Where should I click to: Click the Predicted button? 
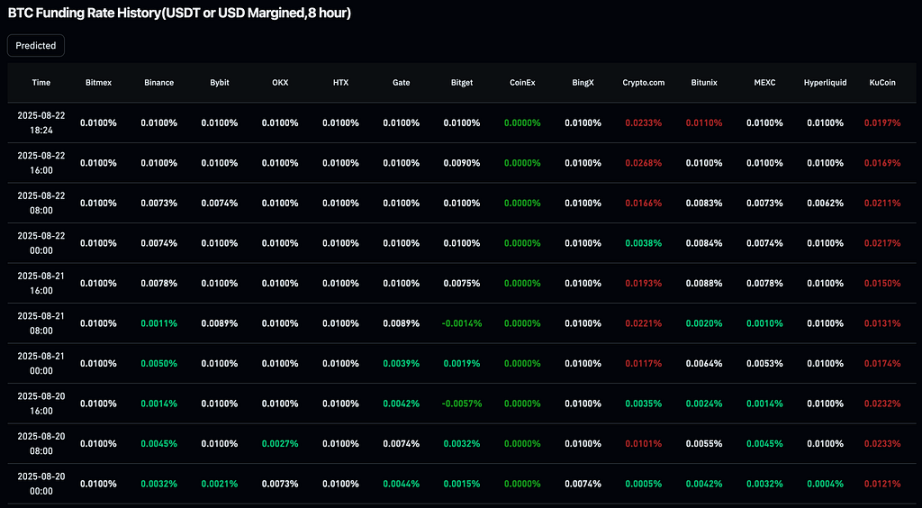point(36,46)
